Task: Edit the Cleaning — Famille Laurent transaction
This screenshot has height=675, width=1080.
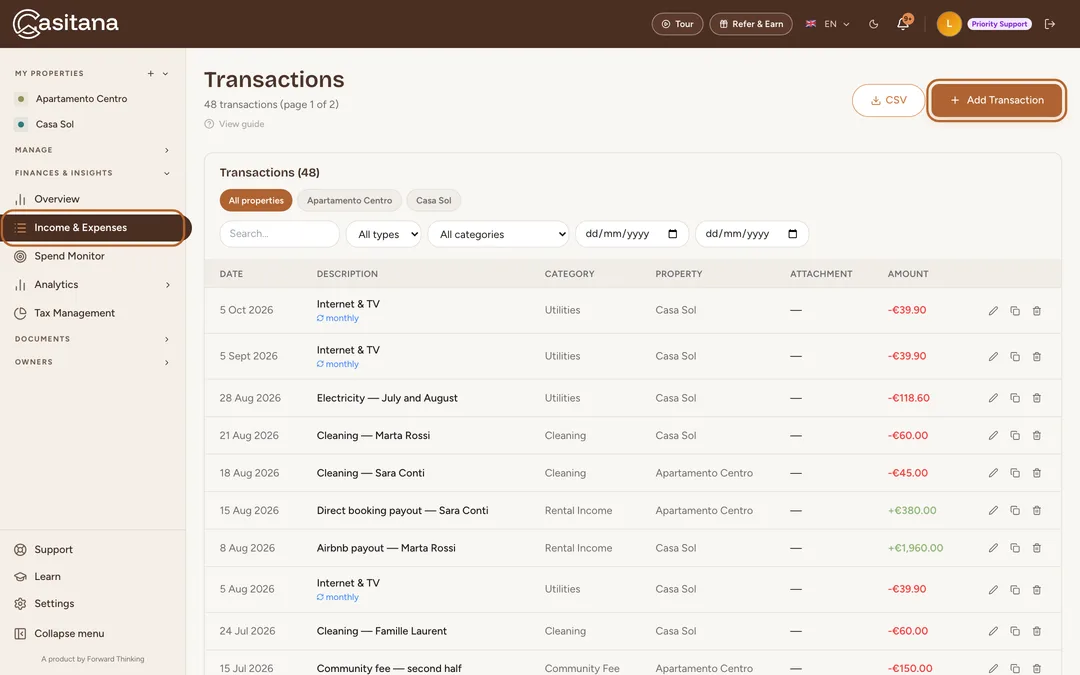Action: point(993,631)
